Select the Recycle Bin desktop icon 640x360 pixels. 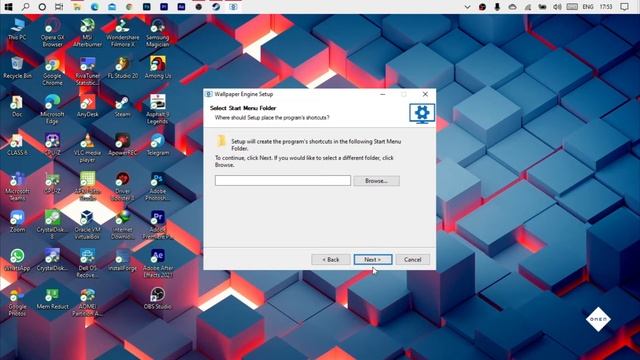click(x=17, y=67)
